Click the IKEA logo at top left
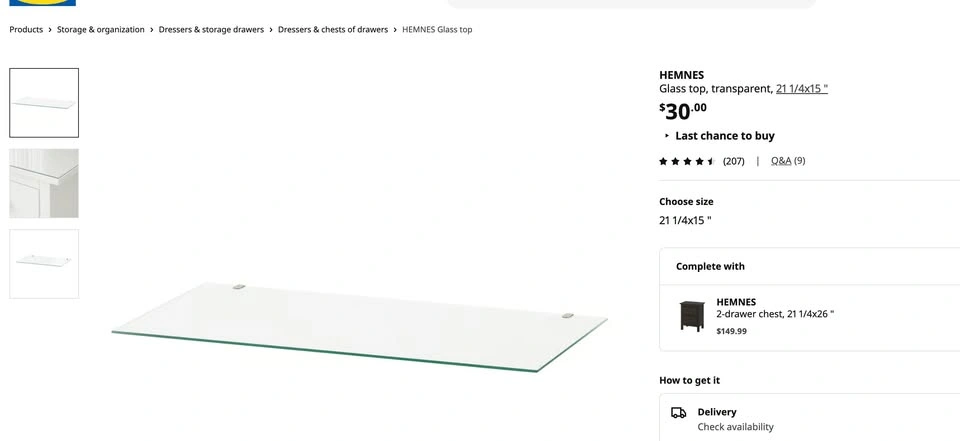The width and height of the screenshot is (960, 441). 43,3
